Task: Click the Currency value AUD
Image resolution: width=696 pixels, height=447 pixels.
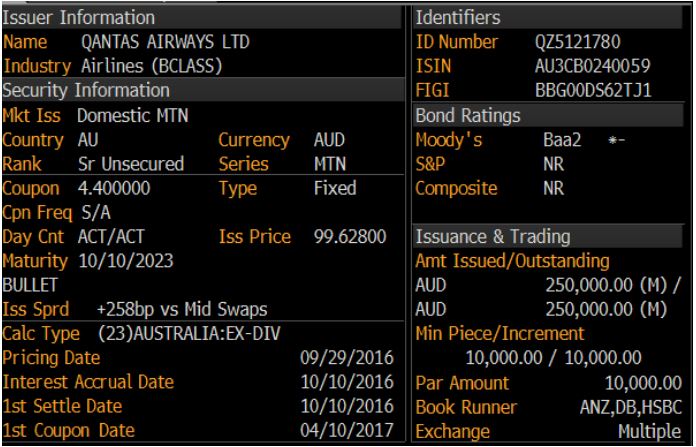Action: click(x=329, y=140)
